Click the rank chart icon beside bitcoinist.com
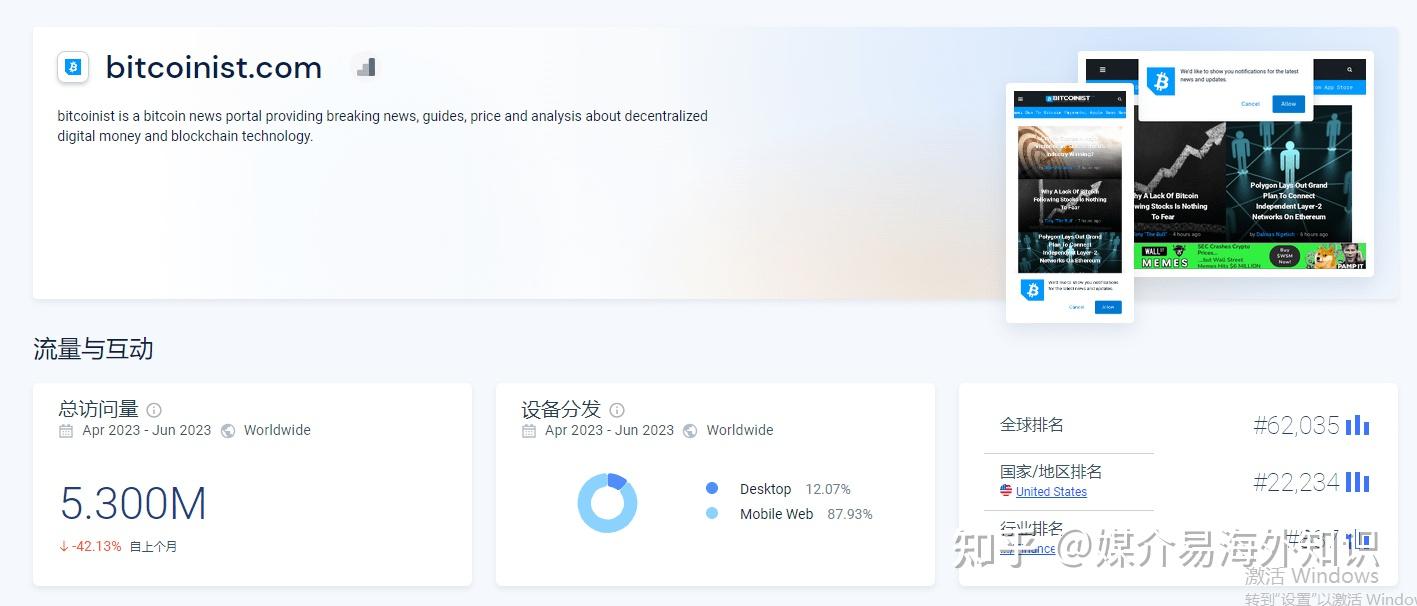 [x=365, y=66]
